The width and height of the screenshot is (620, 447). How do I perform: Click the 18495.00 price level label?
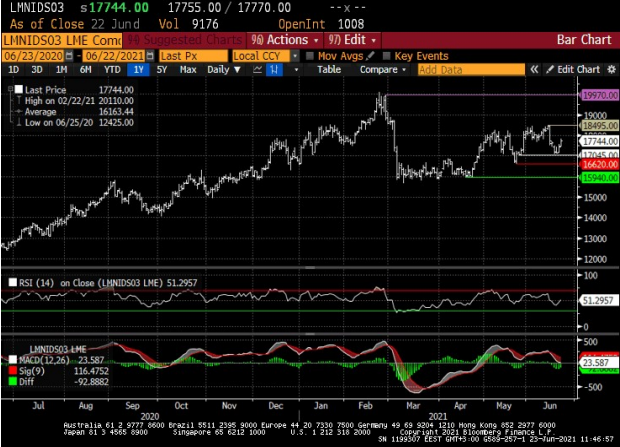[x=600, y=125]
